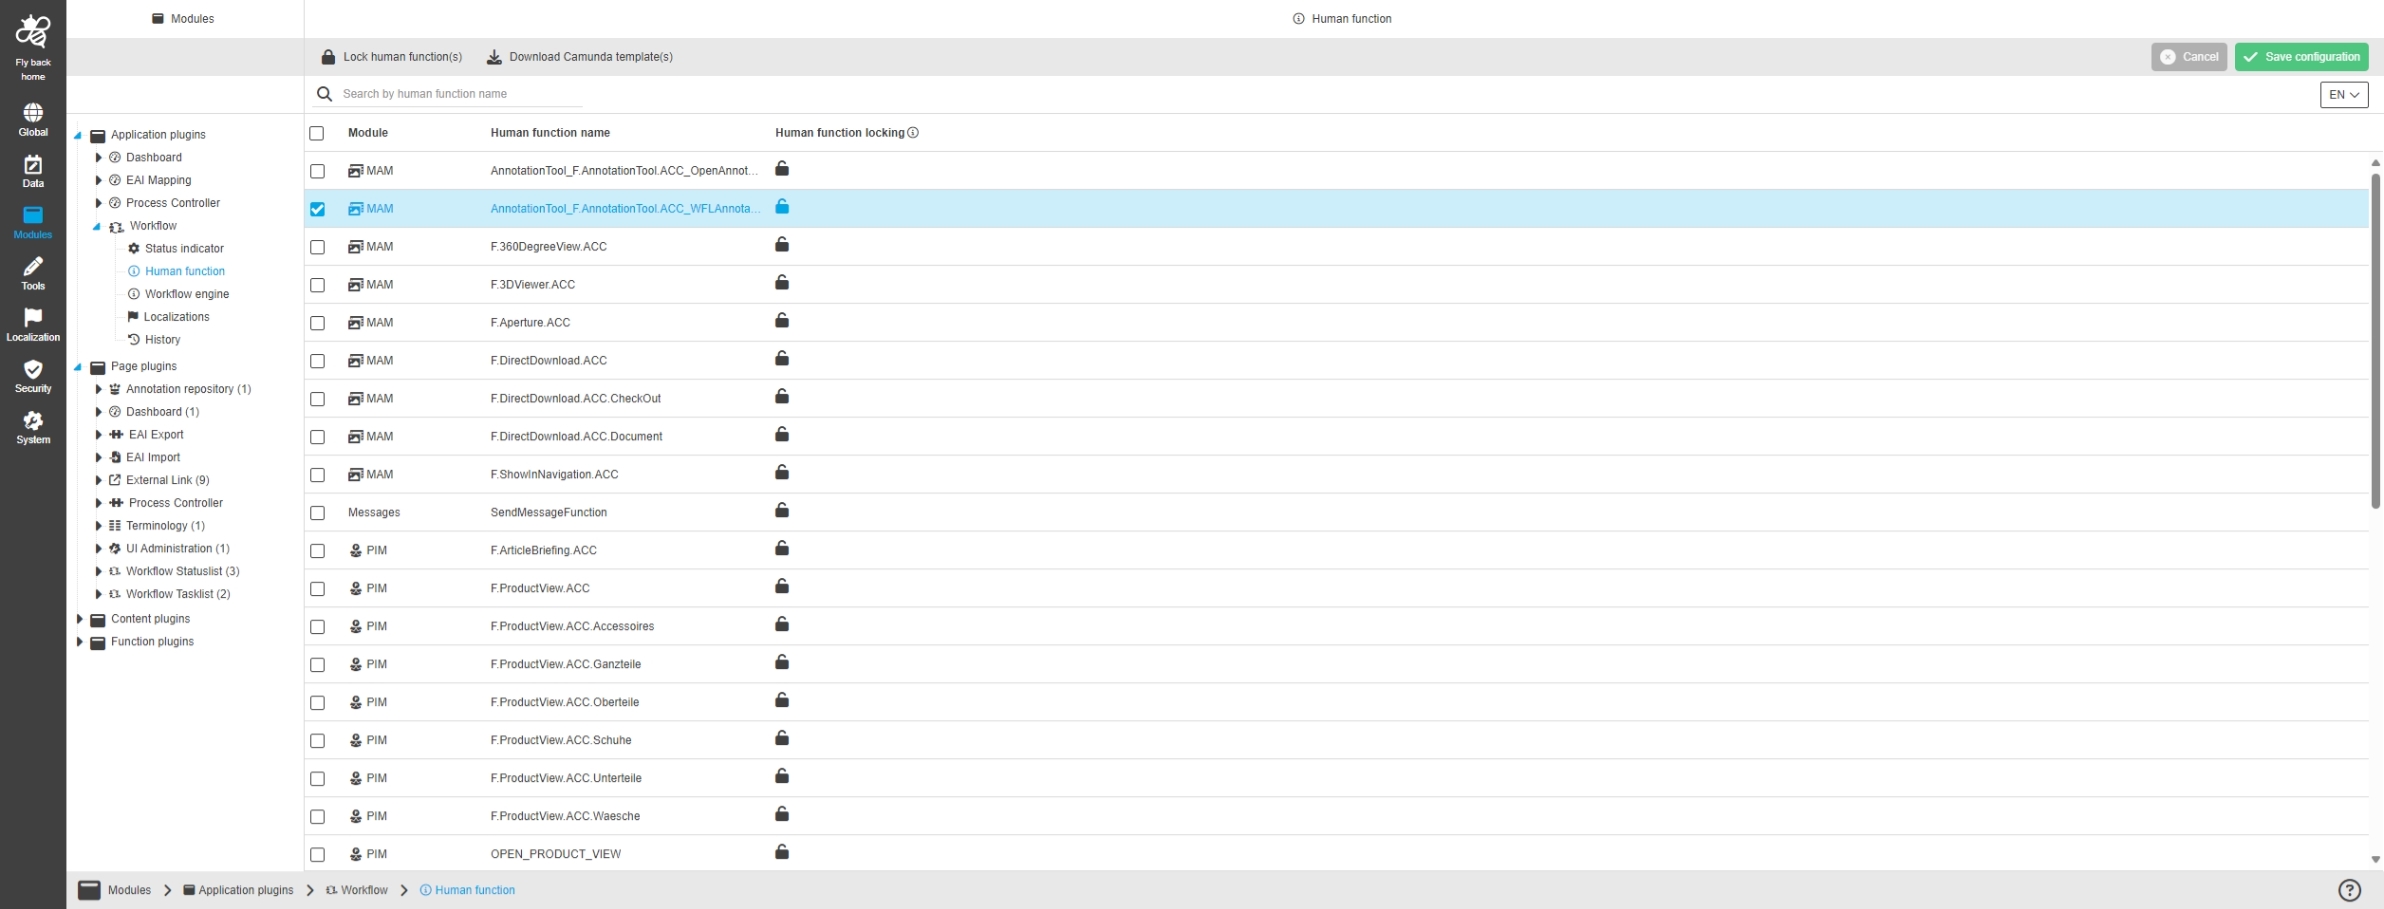Click PIM module icon in F.ProductView.ACC row
2384x909 pixels.
click(355, 589)
